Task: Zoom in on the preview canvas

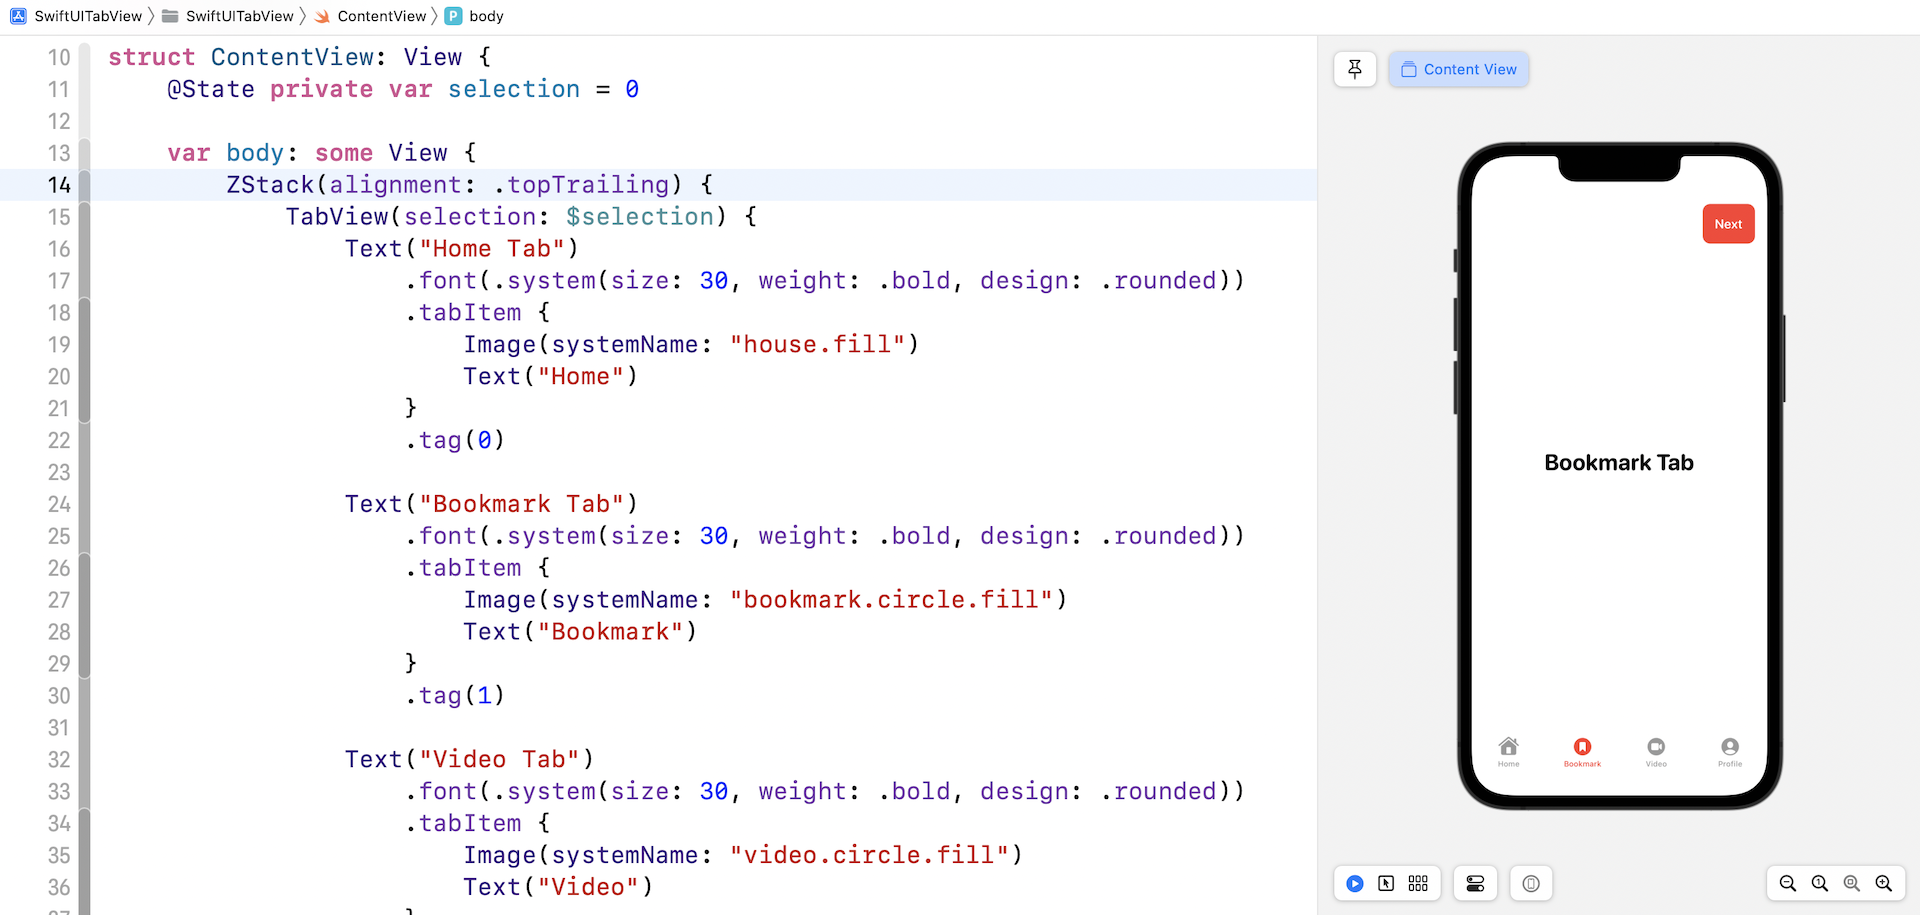Action: pyautogui.click(x=1884, y=883)
